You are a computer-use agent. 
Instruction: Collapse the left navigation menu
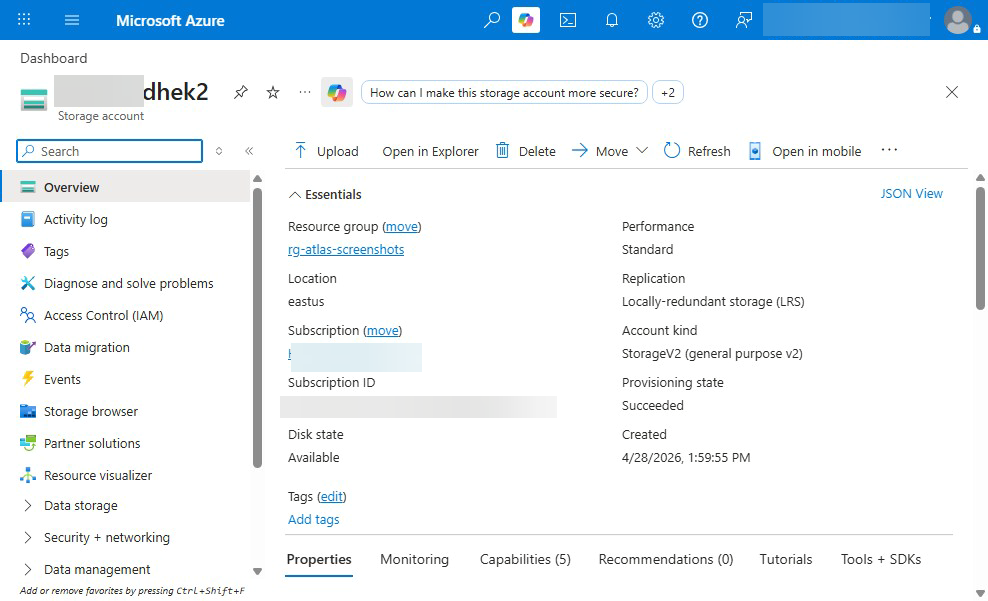[x=249, y=151]
